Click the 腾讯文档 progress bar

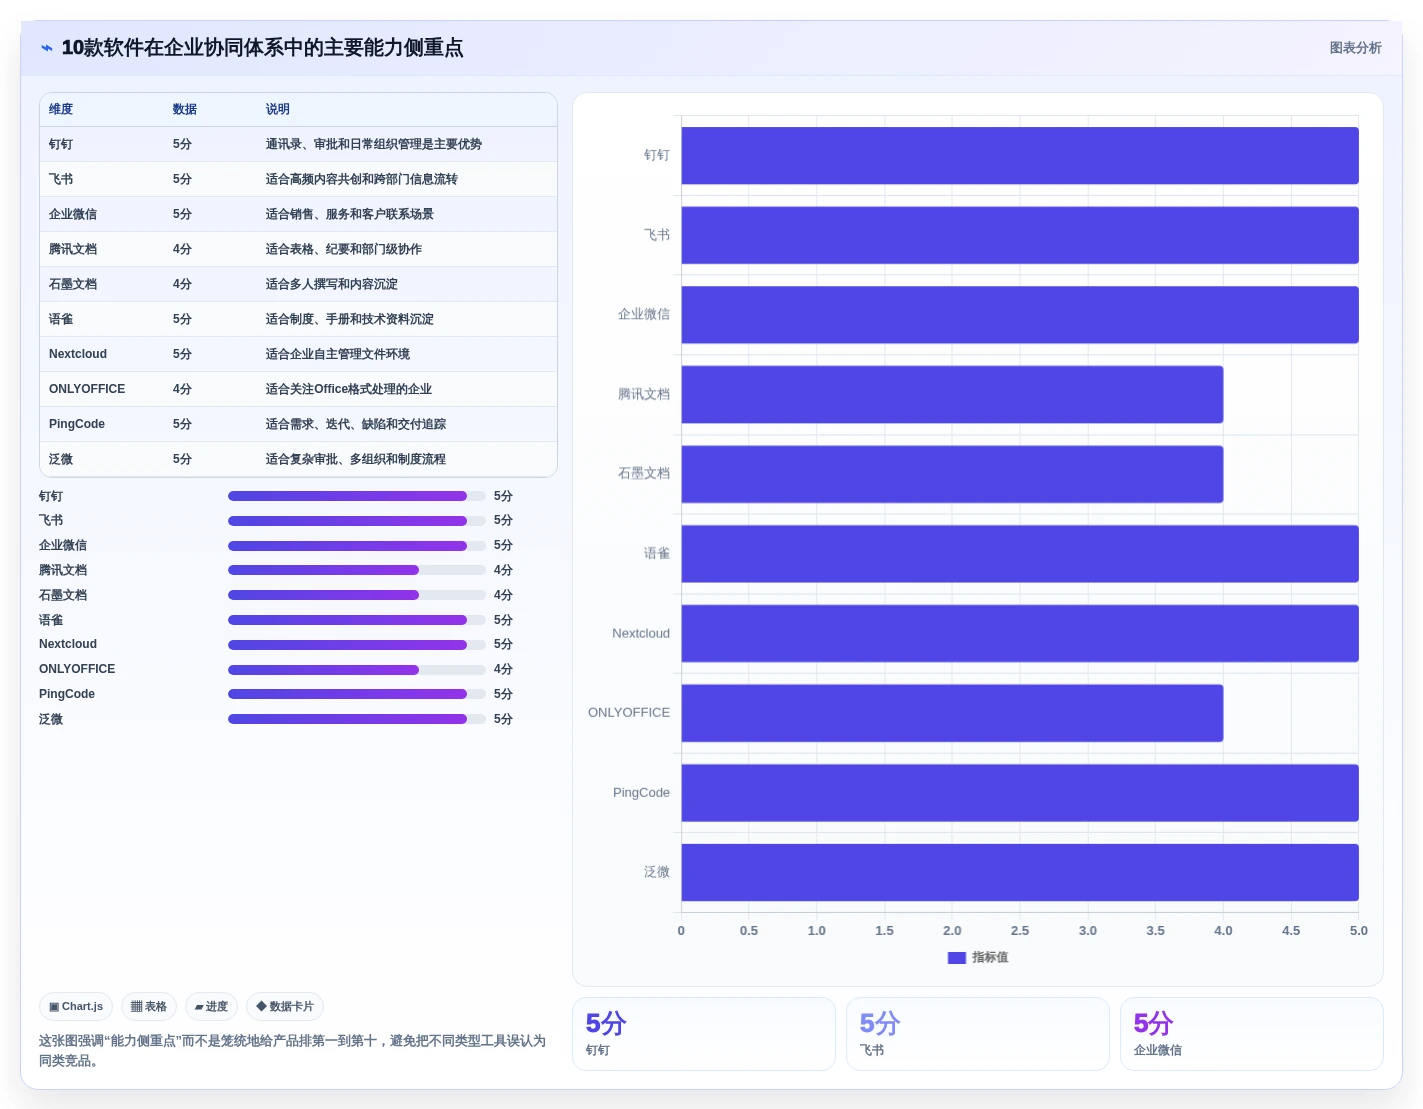pyautogui.click(x=357, y=570)
